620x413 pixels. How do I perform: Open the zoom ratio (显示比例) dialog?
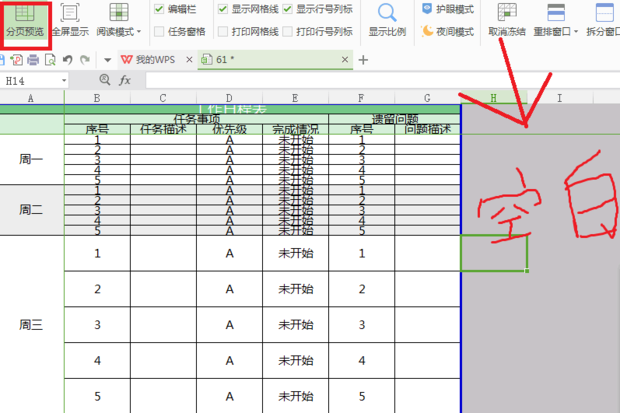coord(387,21)
